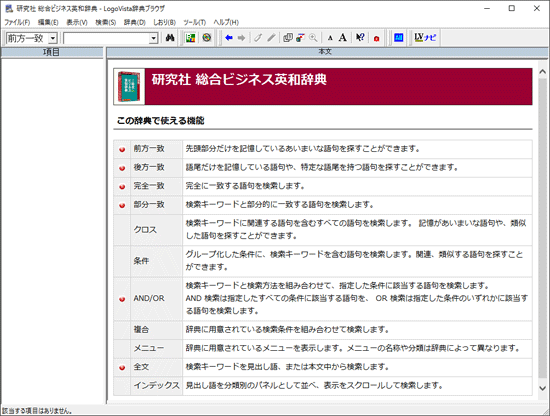
Task: Click the small letter A font icon
Action: point(330,38)
